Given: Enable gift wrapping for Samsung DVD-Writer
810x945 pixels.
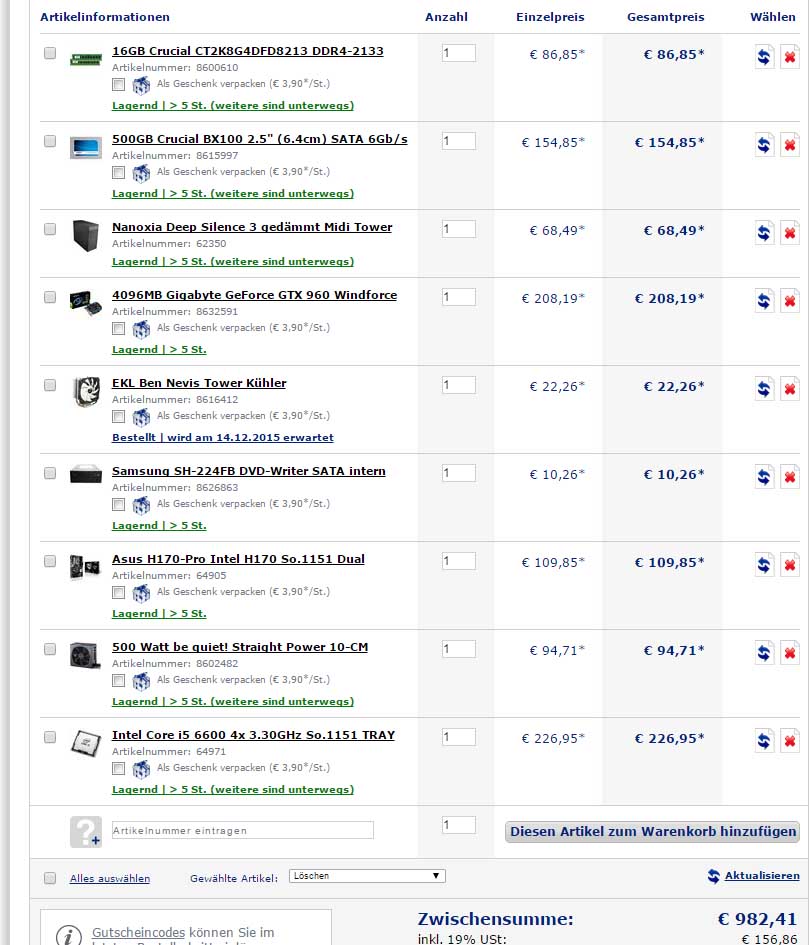Looking at the screenshot, I should tap(119, 504).
